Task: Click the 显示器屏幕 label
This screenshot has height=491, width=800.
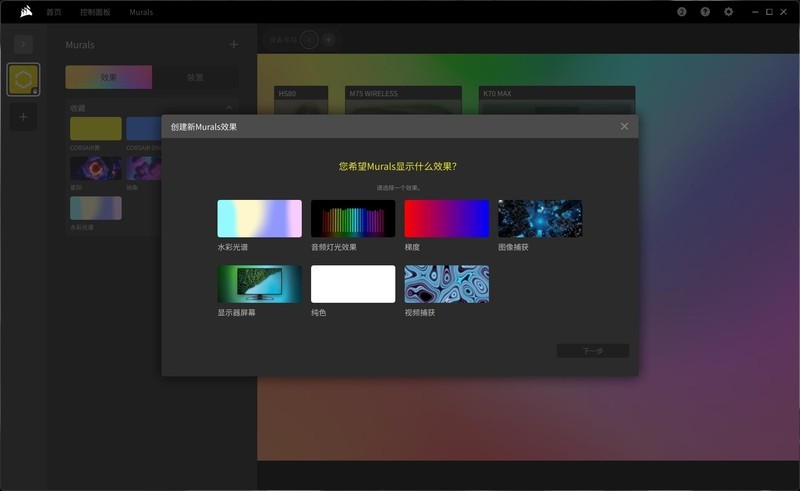Action: [x=236, y=312]
